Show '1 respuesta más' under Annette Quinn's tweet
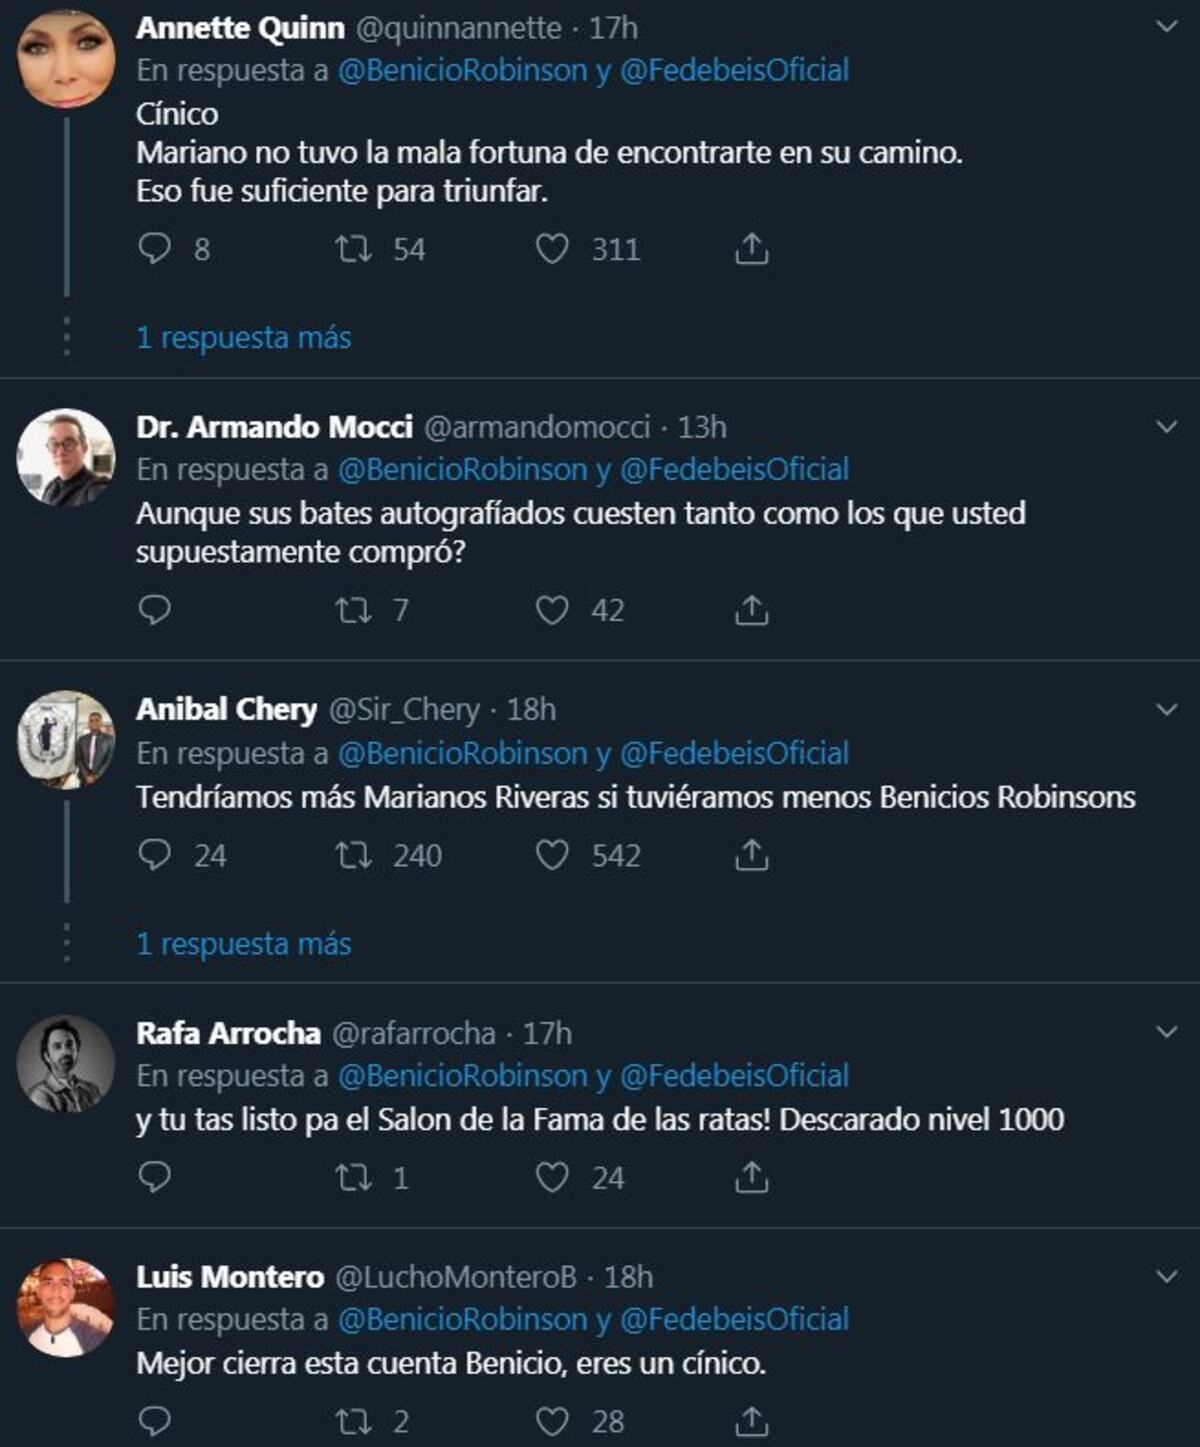 pyautogui.click(x=243, y=337)
